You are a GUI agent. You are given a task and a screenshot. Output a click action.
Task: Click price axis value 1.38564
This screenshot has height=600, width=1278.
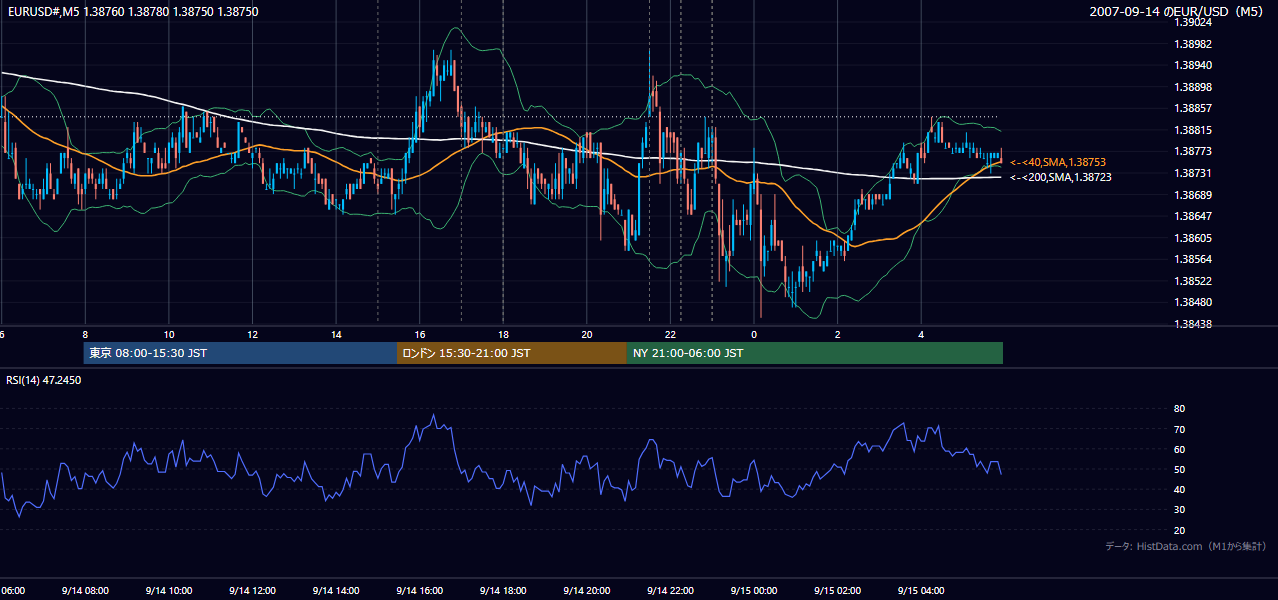1193,259
